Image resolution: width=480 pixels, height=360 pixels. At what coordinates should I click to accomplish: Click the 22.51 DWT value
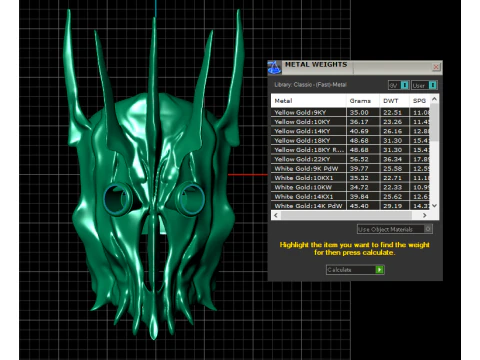point(393,113)
